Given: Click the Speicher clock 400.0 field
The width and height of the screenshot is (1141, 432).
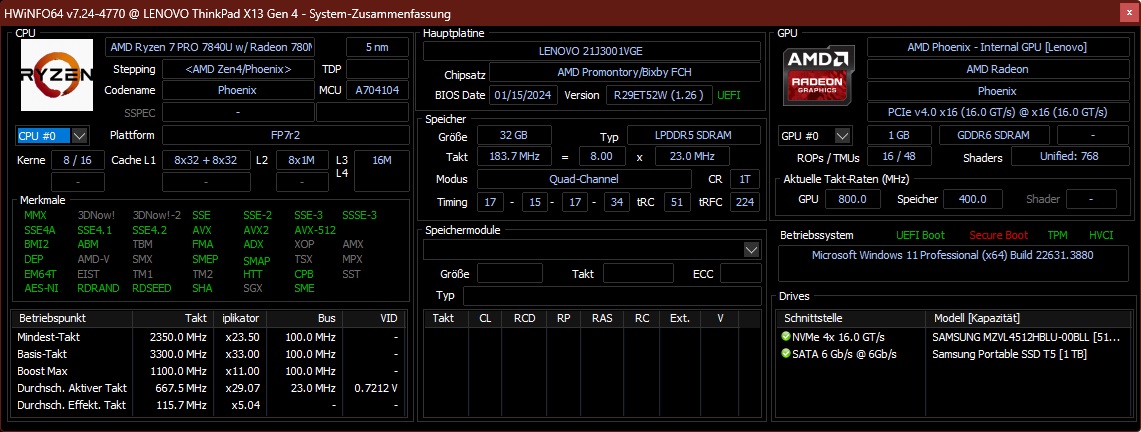Looking at the screenshot, I should [972, 199].
